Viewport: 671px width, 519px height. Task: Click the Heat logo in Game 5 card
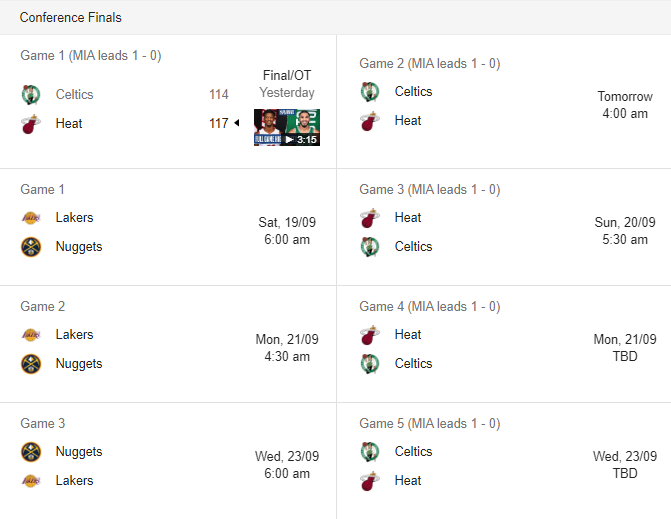(x=370, y=481)
